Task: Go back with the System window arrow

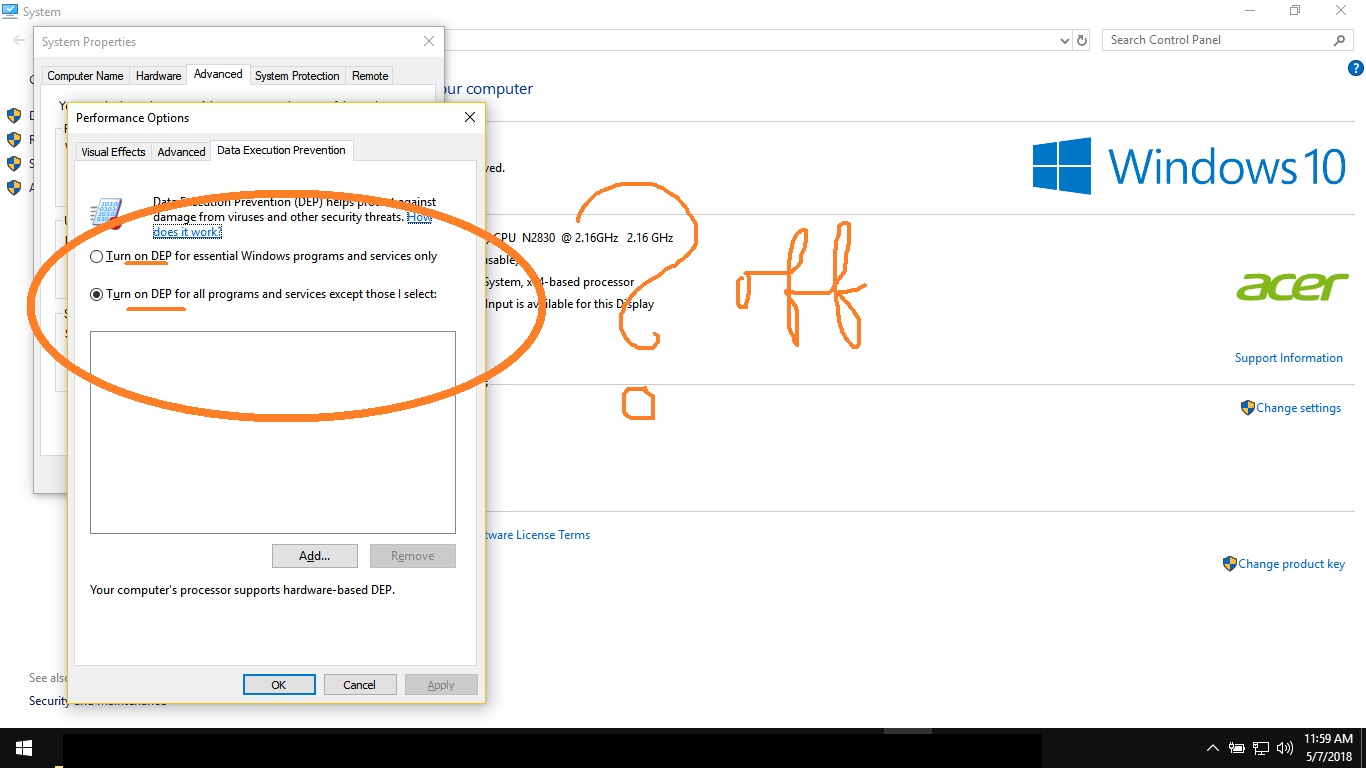Action: tap(19, 41)
